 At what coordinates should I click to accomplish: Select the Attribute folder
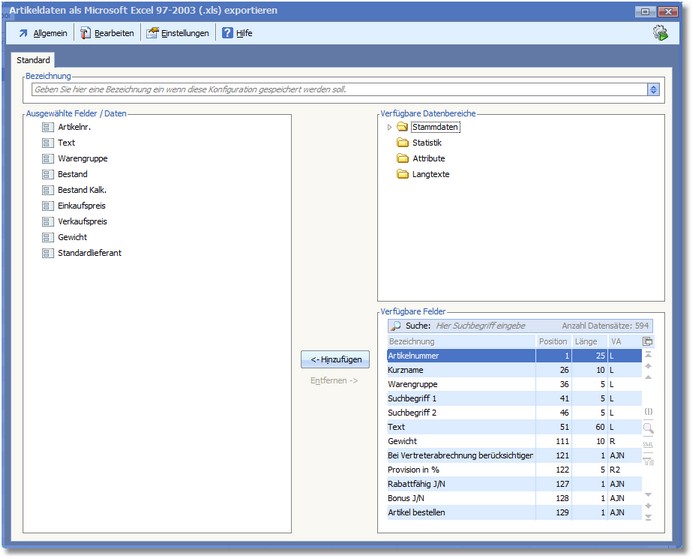pos(428,159)
